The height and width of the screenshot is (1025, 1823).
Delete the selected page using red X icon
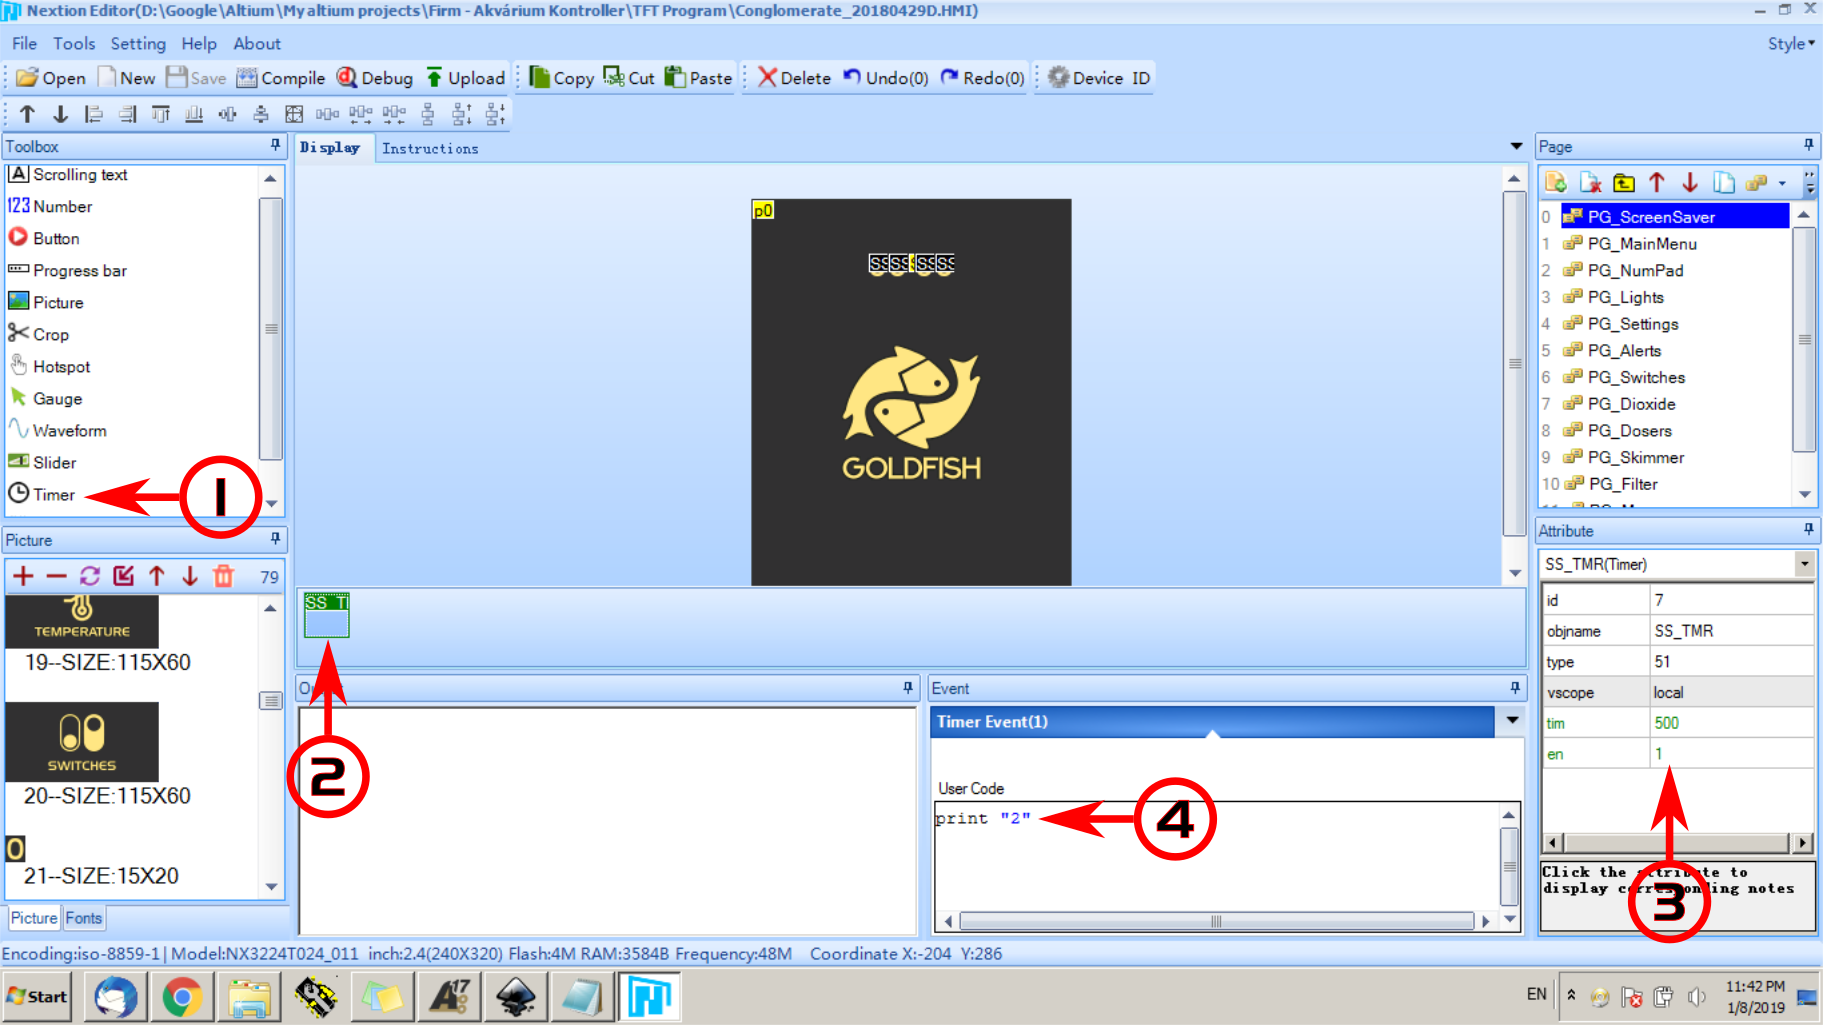click(1590, 183)
